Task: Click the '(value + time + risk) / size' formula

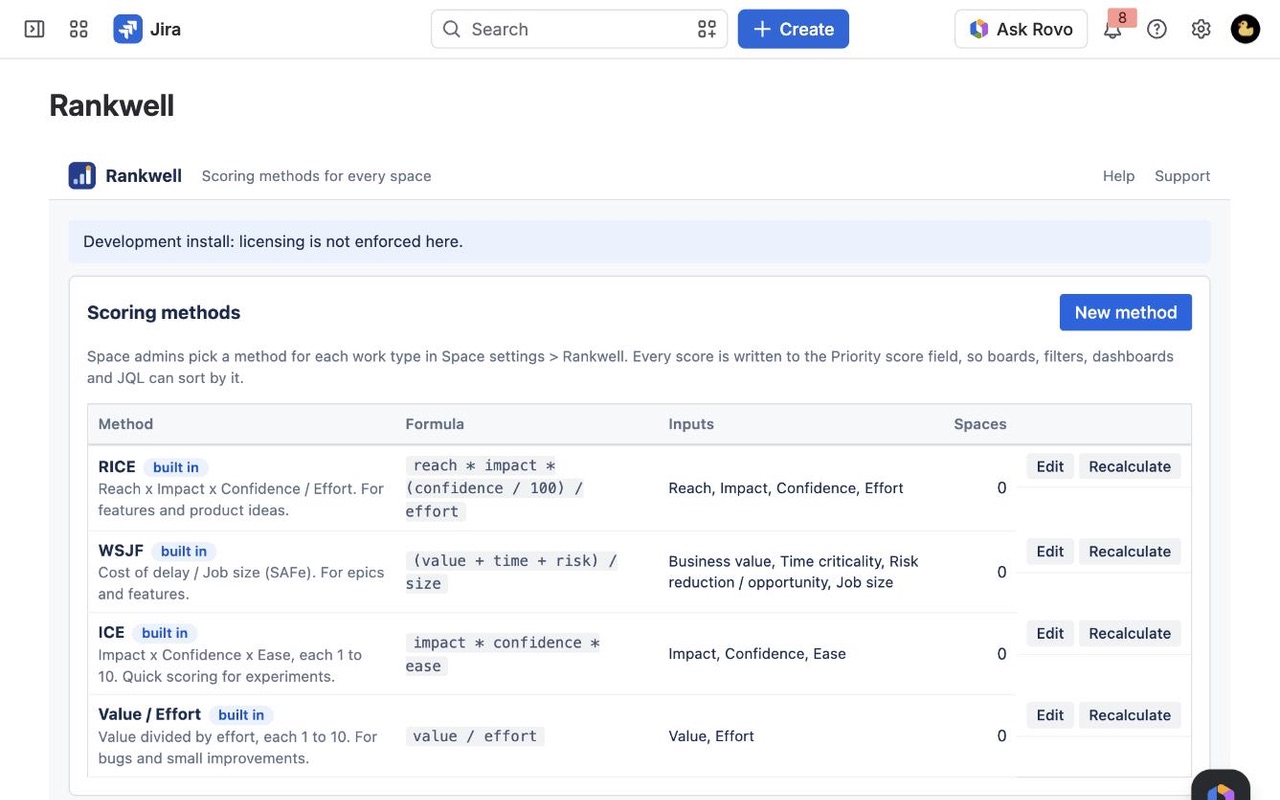Action: [x=511, y=572]
